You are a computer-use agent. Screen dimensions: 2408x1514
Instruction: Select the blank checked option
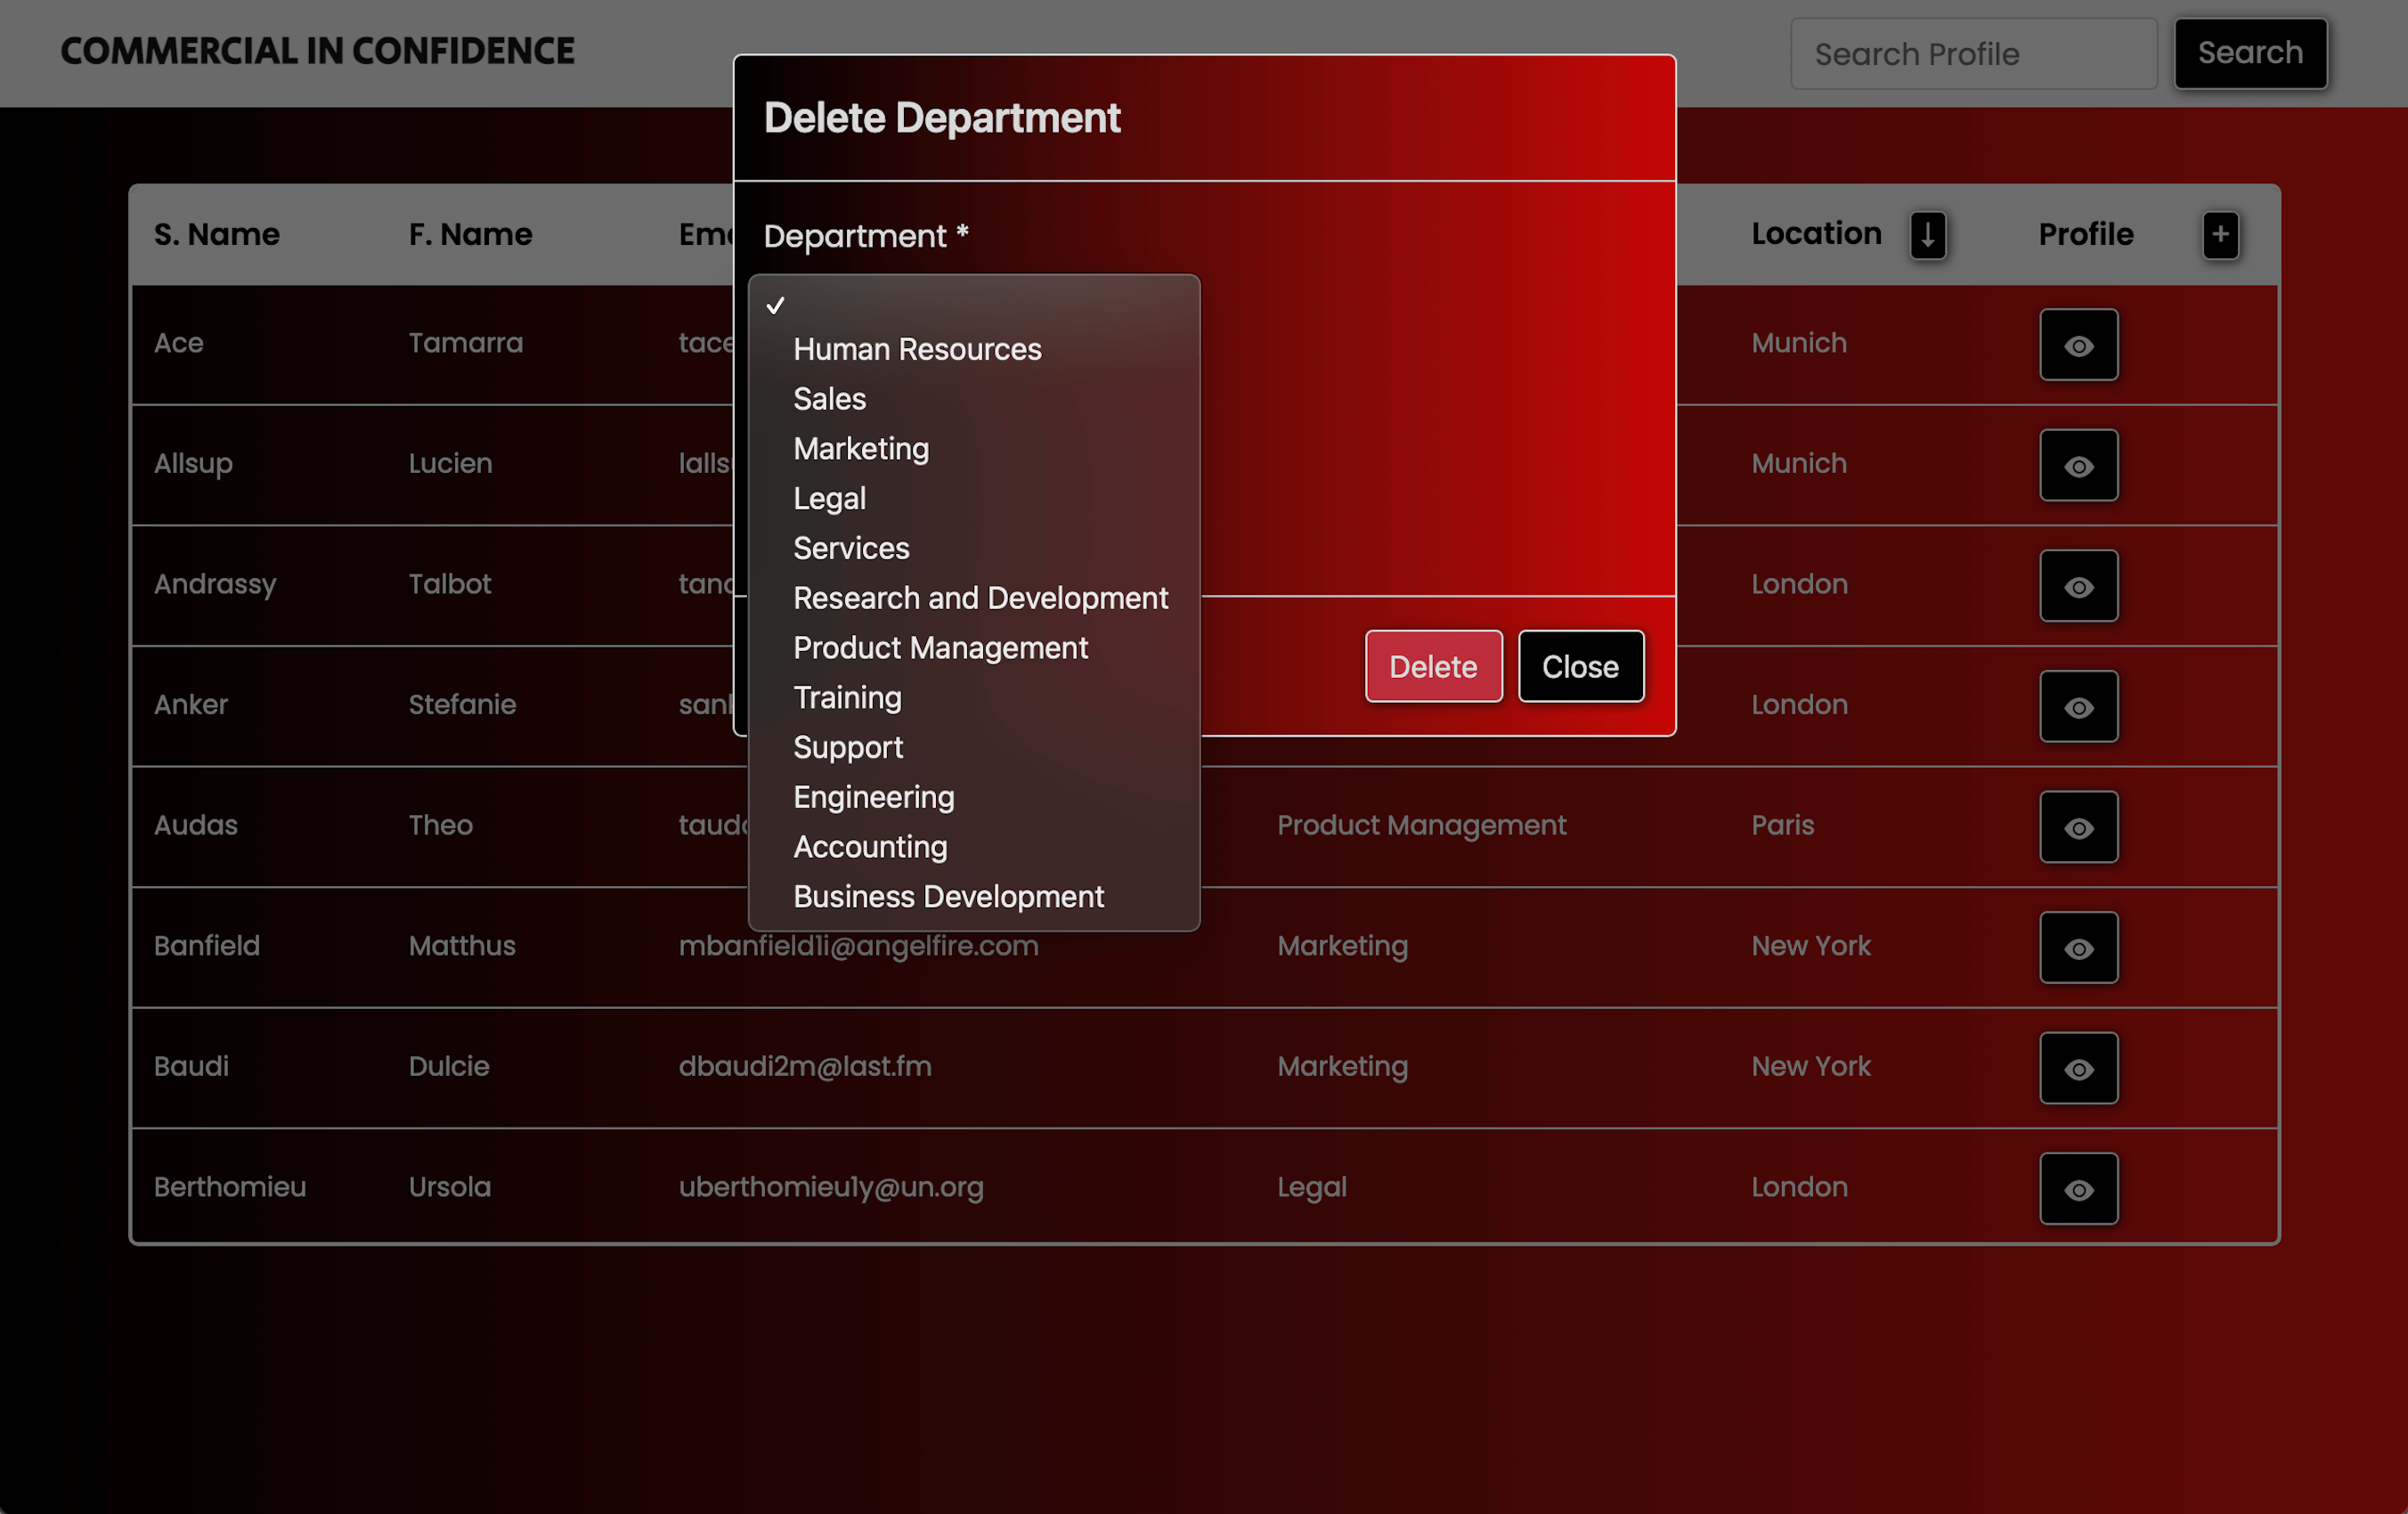click(x=974, y=305)
